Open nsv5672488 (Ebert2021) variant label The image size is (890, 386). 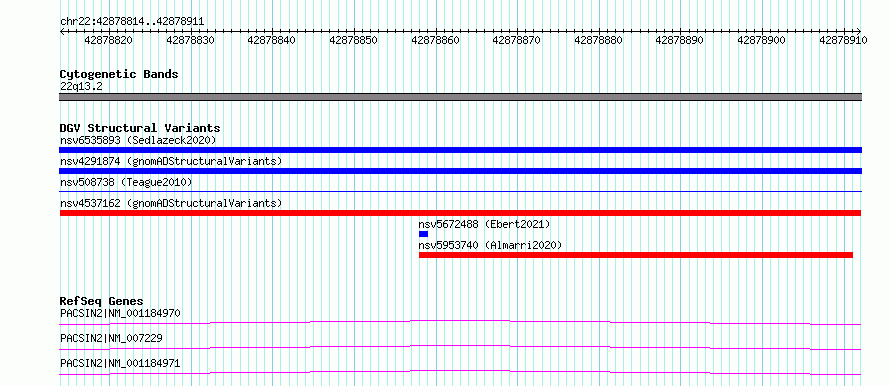point(484,224)
